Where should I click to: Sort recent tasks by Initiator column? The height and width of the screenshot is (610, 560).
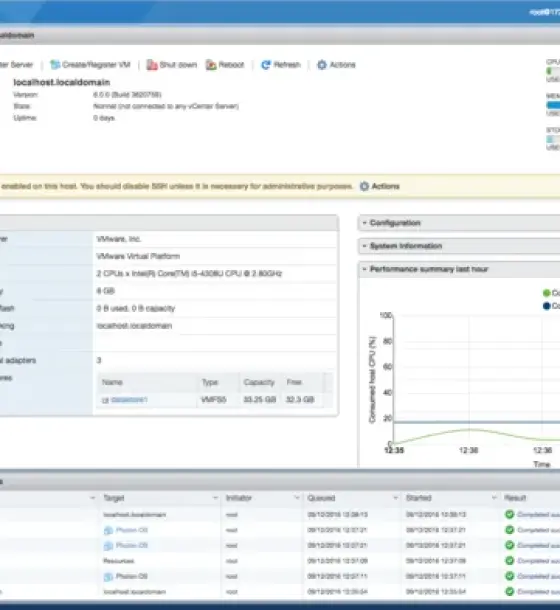coord(239,498)
